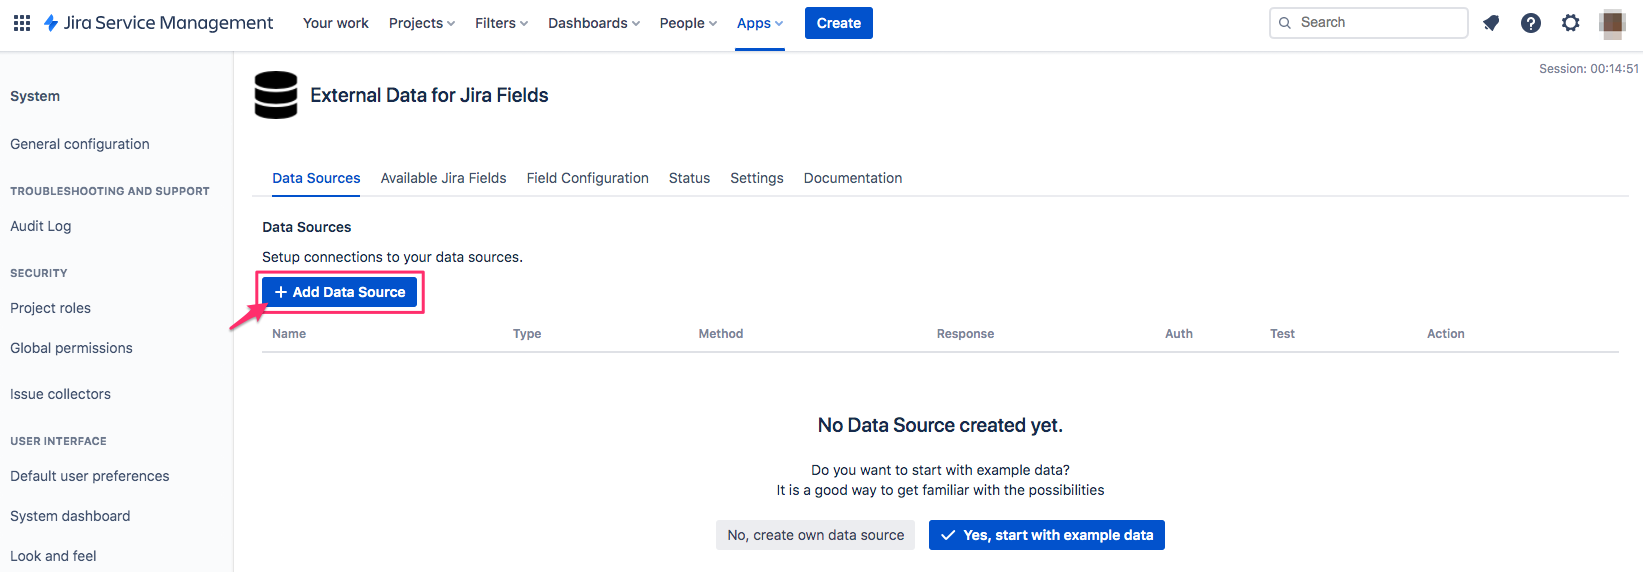
Task: Switch to the Available Jira Fields tab
Action: click(444, 178)
